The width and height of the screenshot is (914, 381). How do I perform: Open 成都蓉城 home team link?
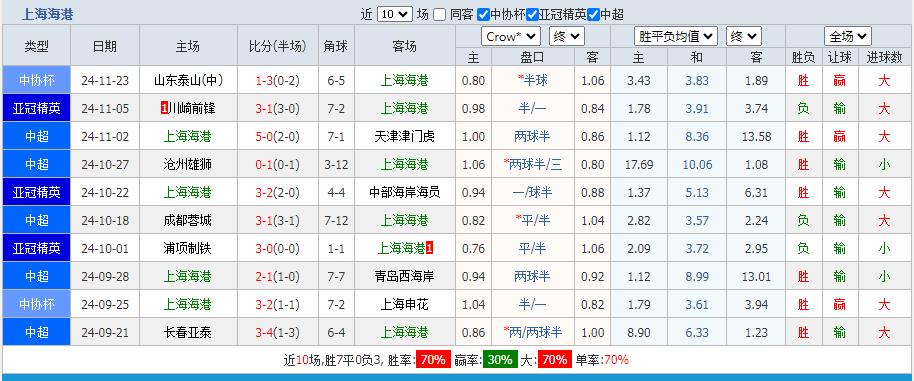tap(188, 220)
